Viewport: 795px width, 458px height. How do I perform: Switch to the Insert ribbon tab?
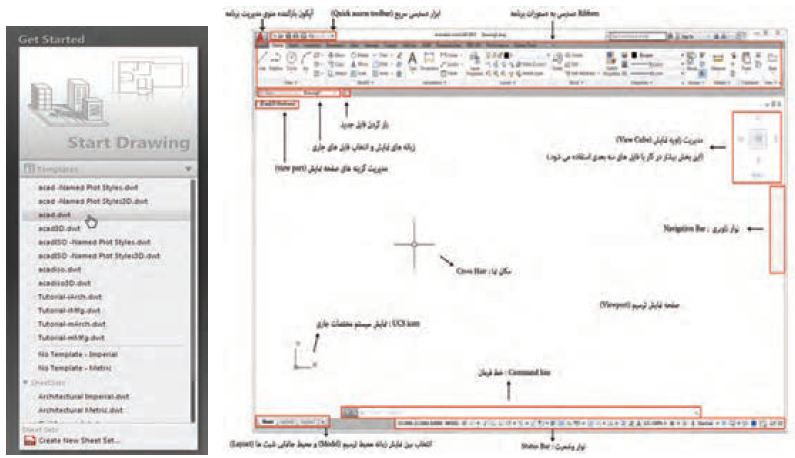(x=293, y=46)
